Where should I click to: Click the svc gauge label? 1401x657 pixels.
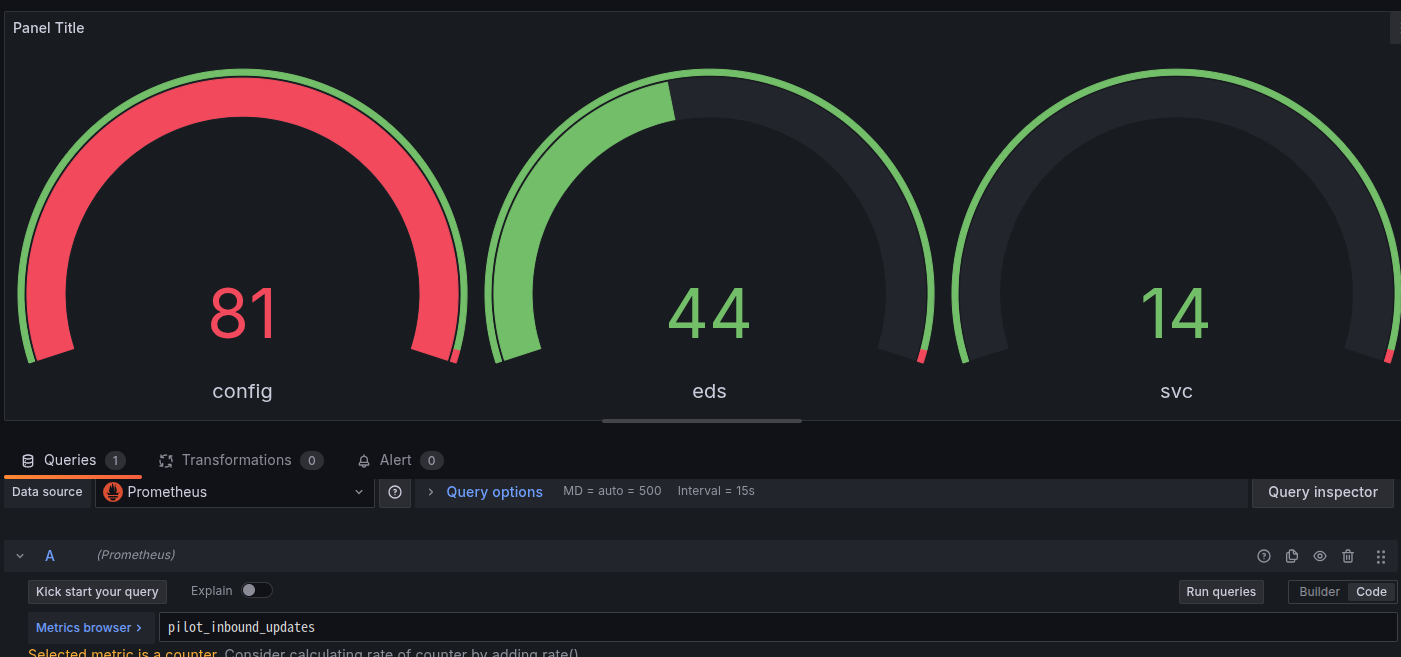click(x=1176, y=391)
